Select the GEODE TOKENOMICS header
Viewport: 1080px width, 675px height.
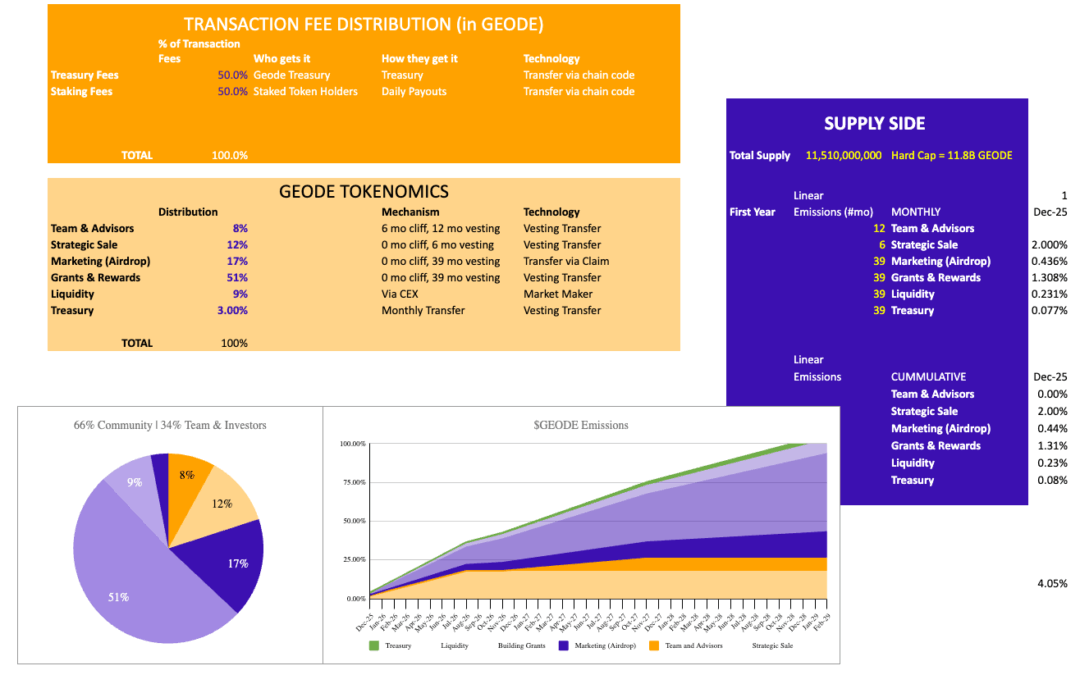point(363,192)
